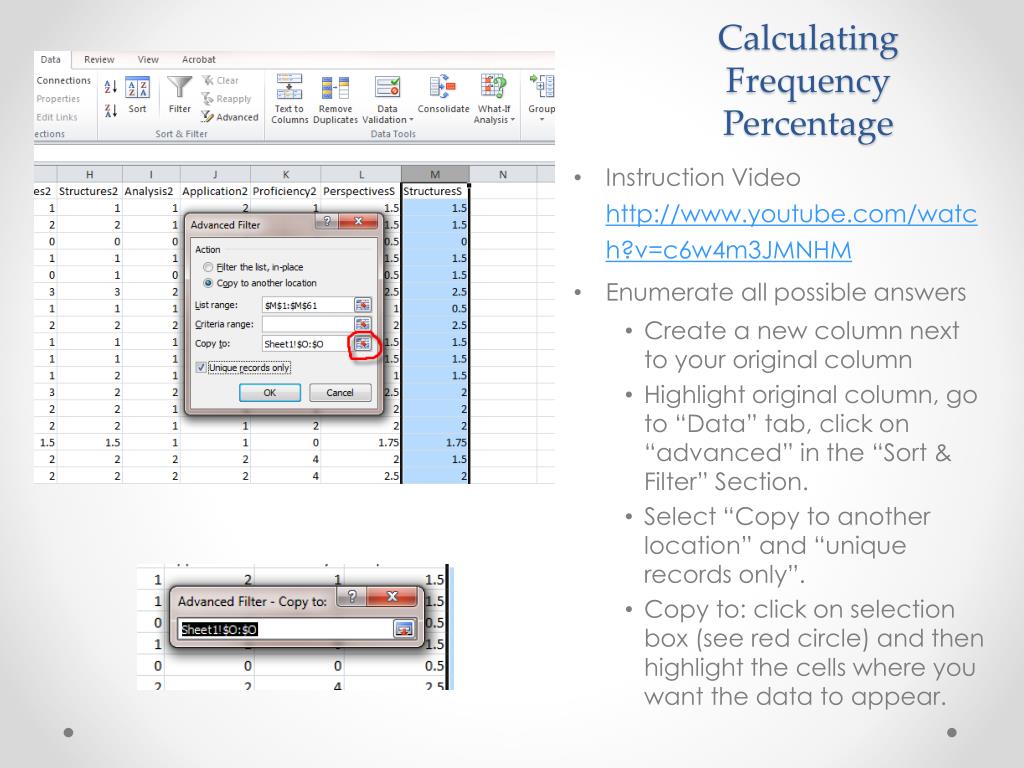Click help in Advanced Filter - Copy to dialog
Viewport: 1024px width, 768px height.
351,596
